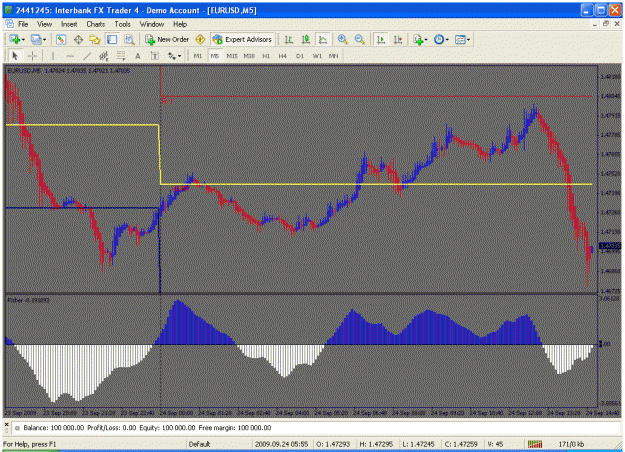The height and width of the screenshot is (452, 625).
Task: Zoom out of the chart
Action: [360, 39]
